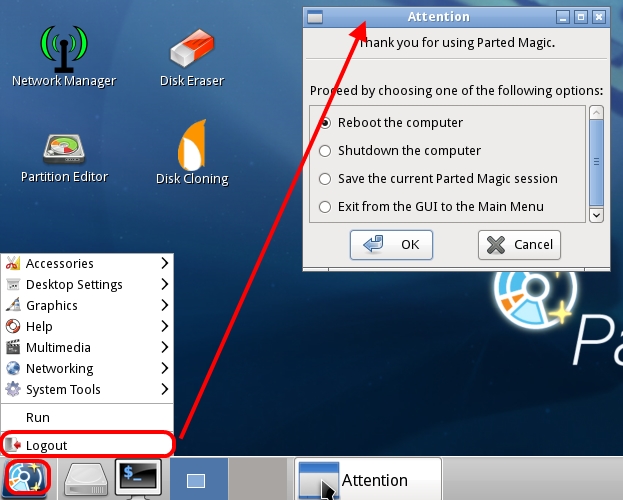Viewport: 623px width, 500px height.
Task: Select Save the current Parted Magic session
Action: click(x=438, y=179)
